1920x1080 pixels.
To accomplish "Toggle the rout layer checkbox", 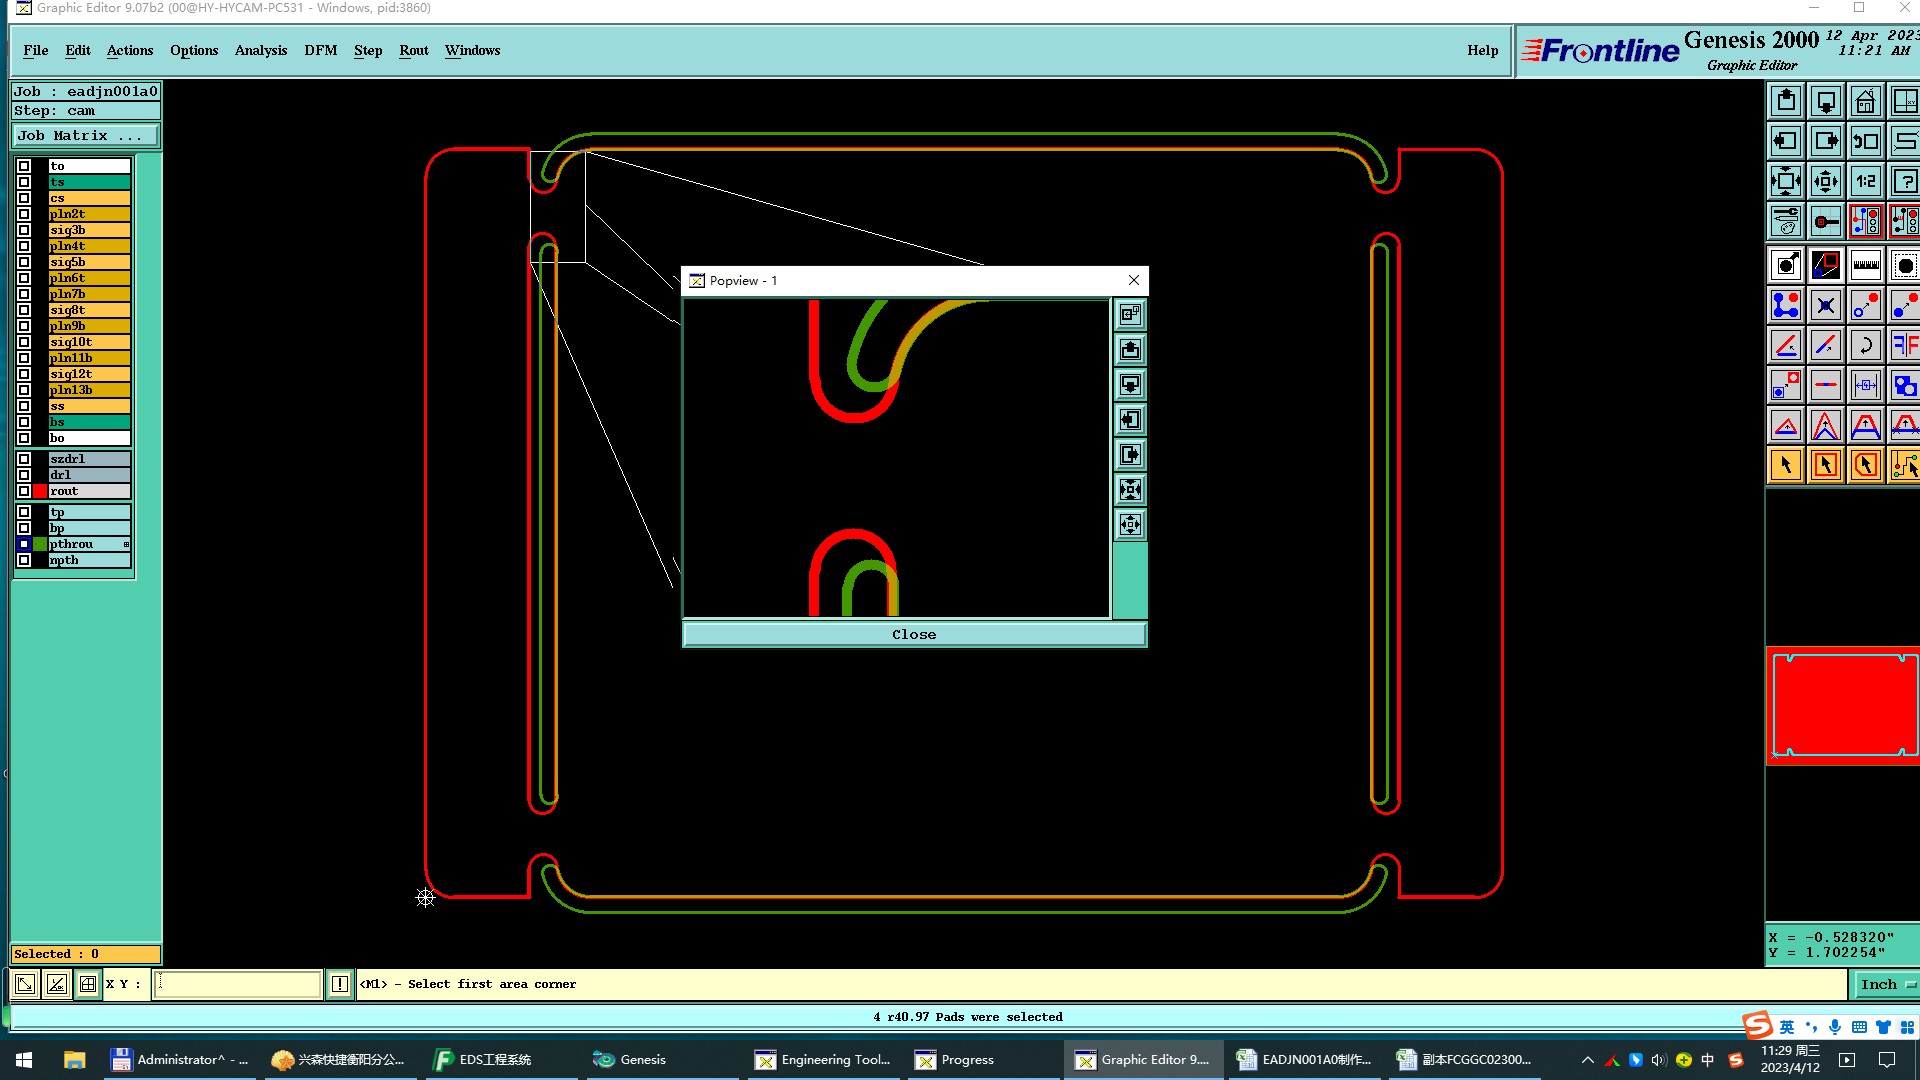I will pos(24,491).
